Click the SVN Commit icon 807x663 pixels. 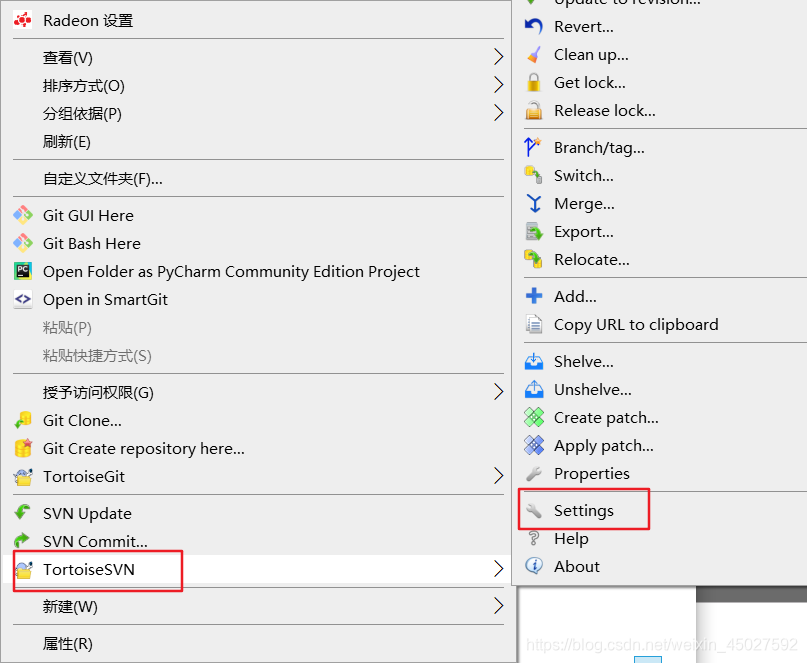tap(23, 540)
